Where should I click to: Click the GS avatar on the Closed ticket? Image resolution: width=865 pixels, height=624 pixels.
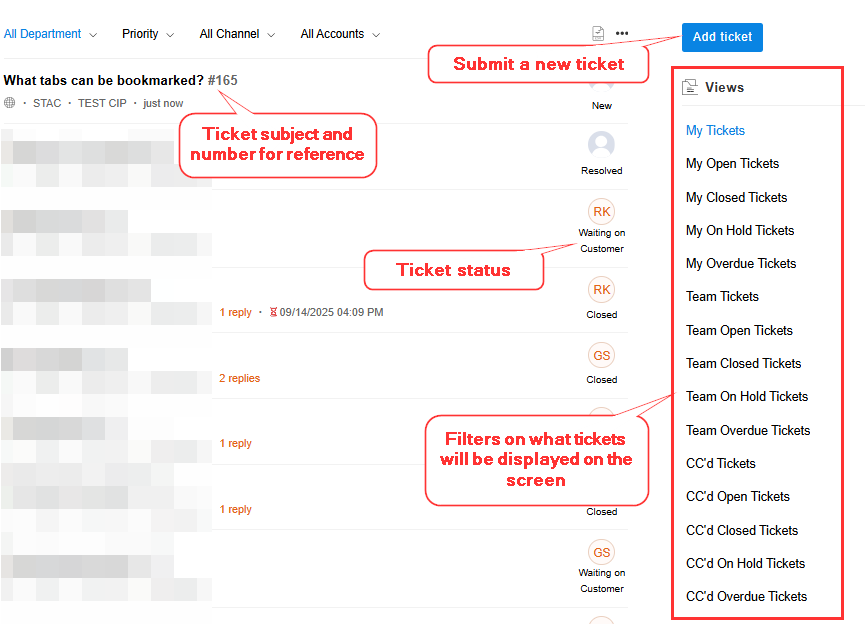[601, 356]
